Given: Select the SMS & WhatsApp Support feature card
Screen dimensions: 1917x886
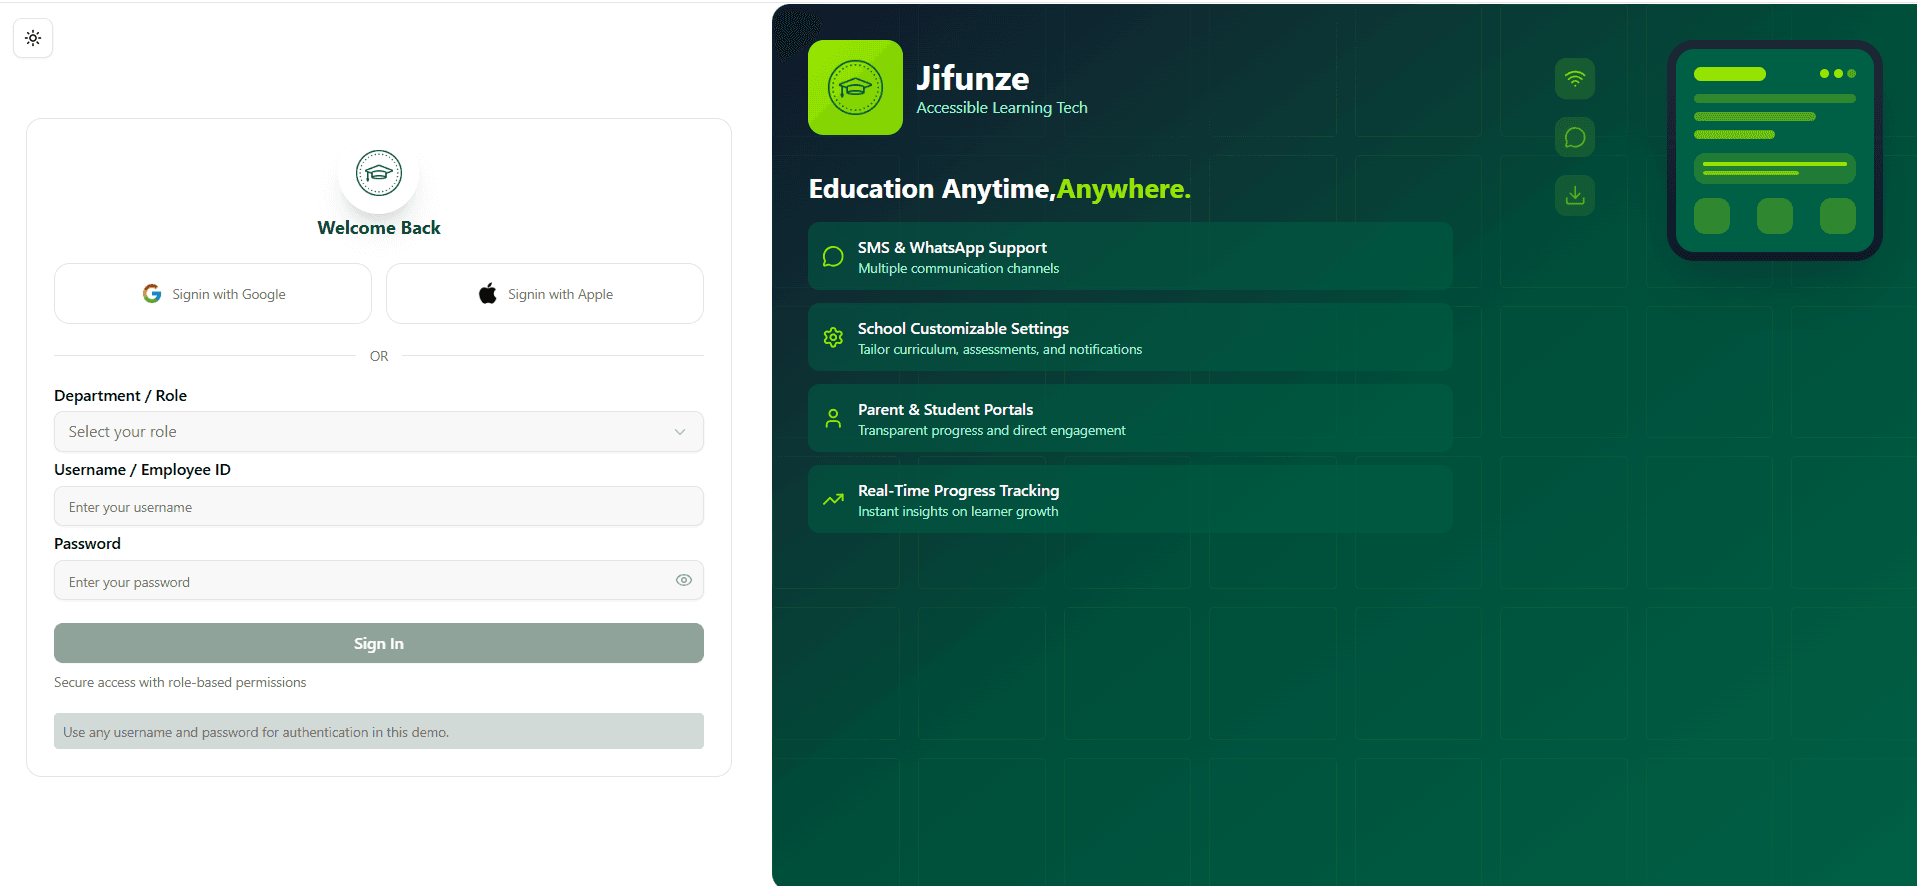Looking at the screenshot, I should (1130, 257).
